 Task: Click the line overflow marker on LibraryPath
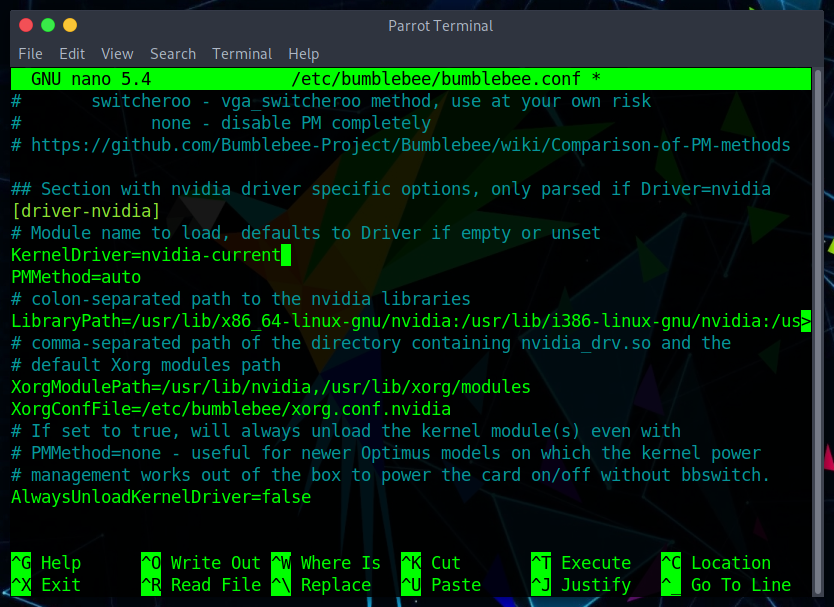806,321
